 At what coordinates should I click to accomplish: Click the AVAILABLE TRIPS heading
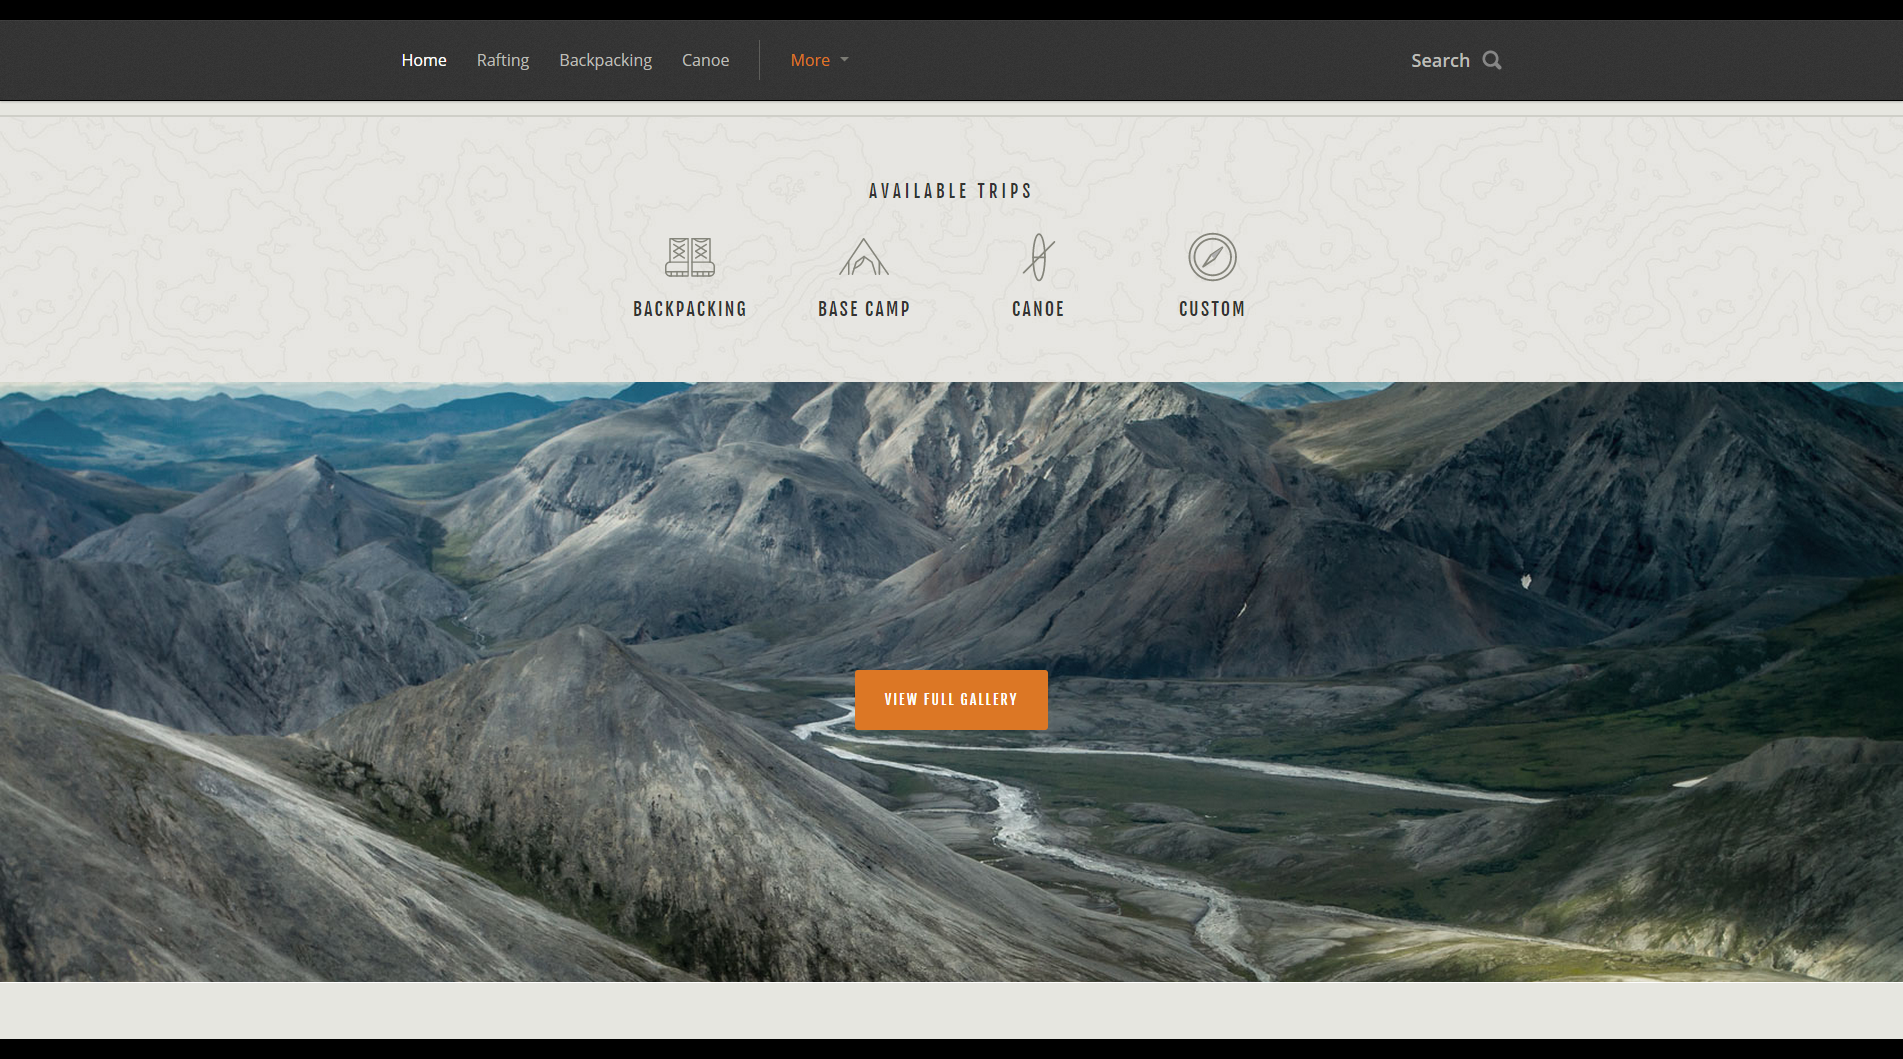point(950,190)
